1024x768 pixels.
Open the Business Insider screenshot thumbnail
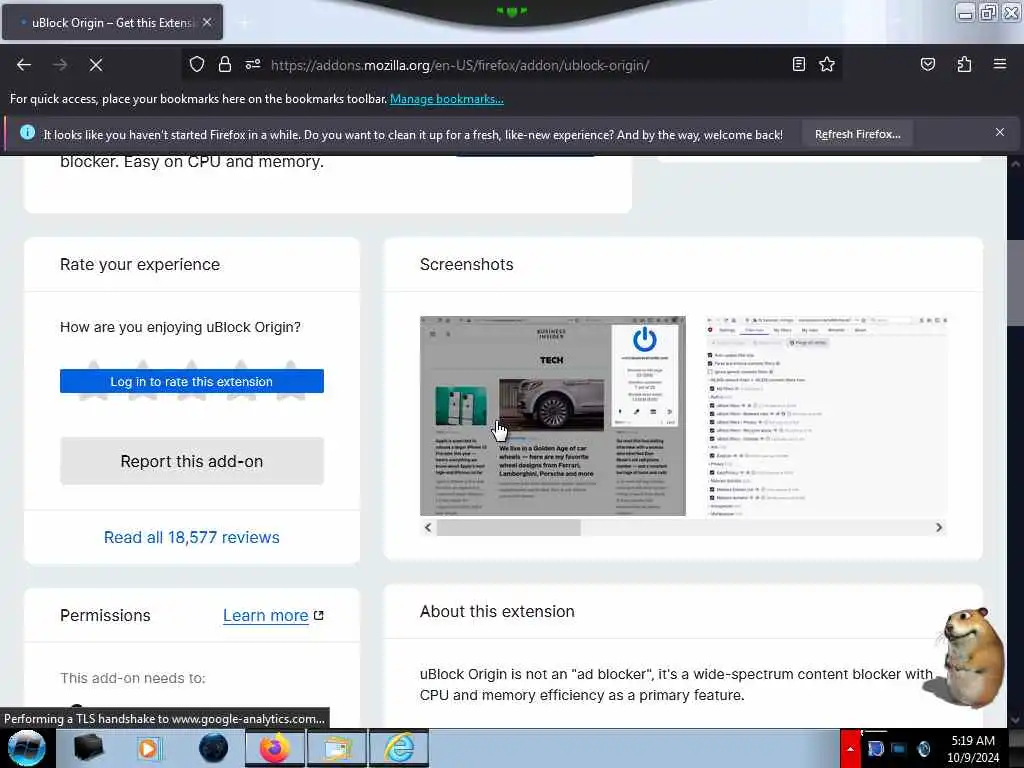pos(552,416)
